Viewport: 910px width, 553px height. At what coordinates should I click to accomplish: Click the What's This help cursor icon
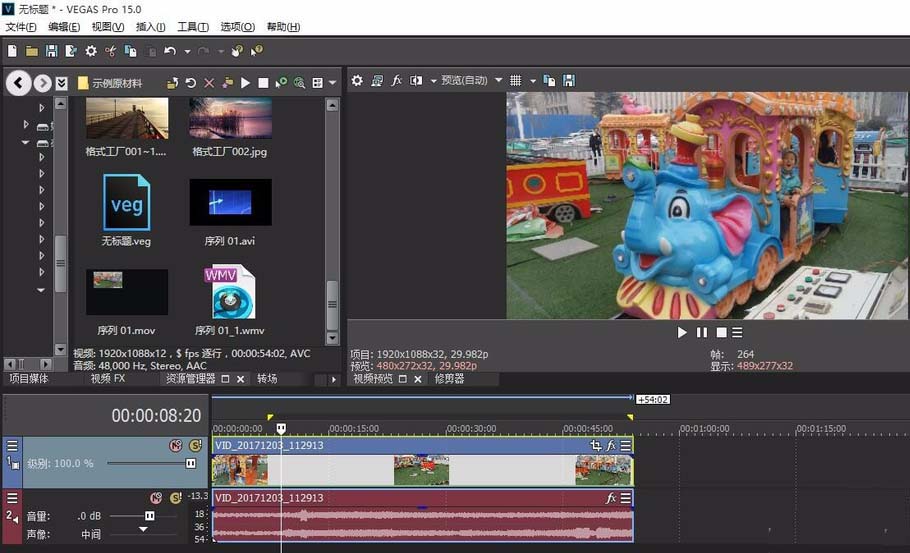(x=257, y=51)
